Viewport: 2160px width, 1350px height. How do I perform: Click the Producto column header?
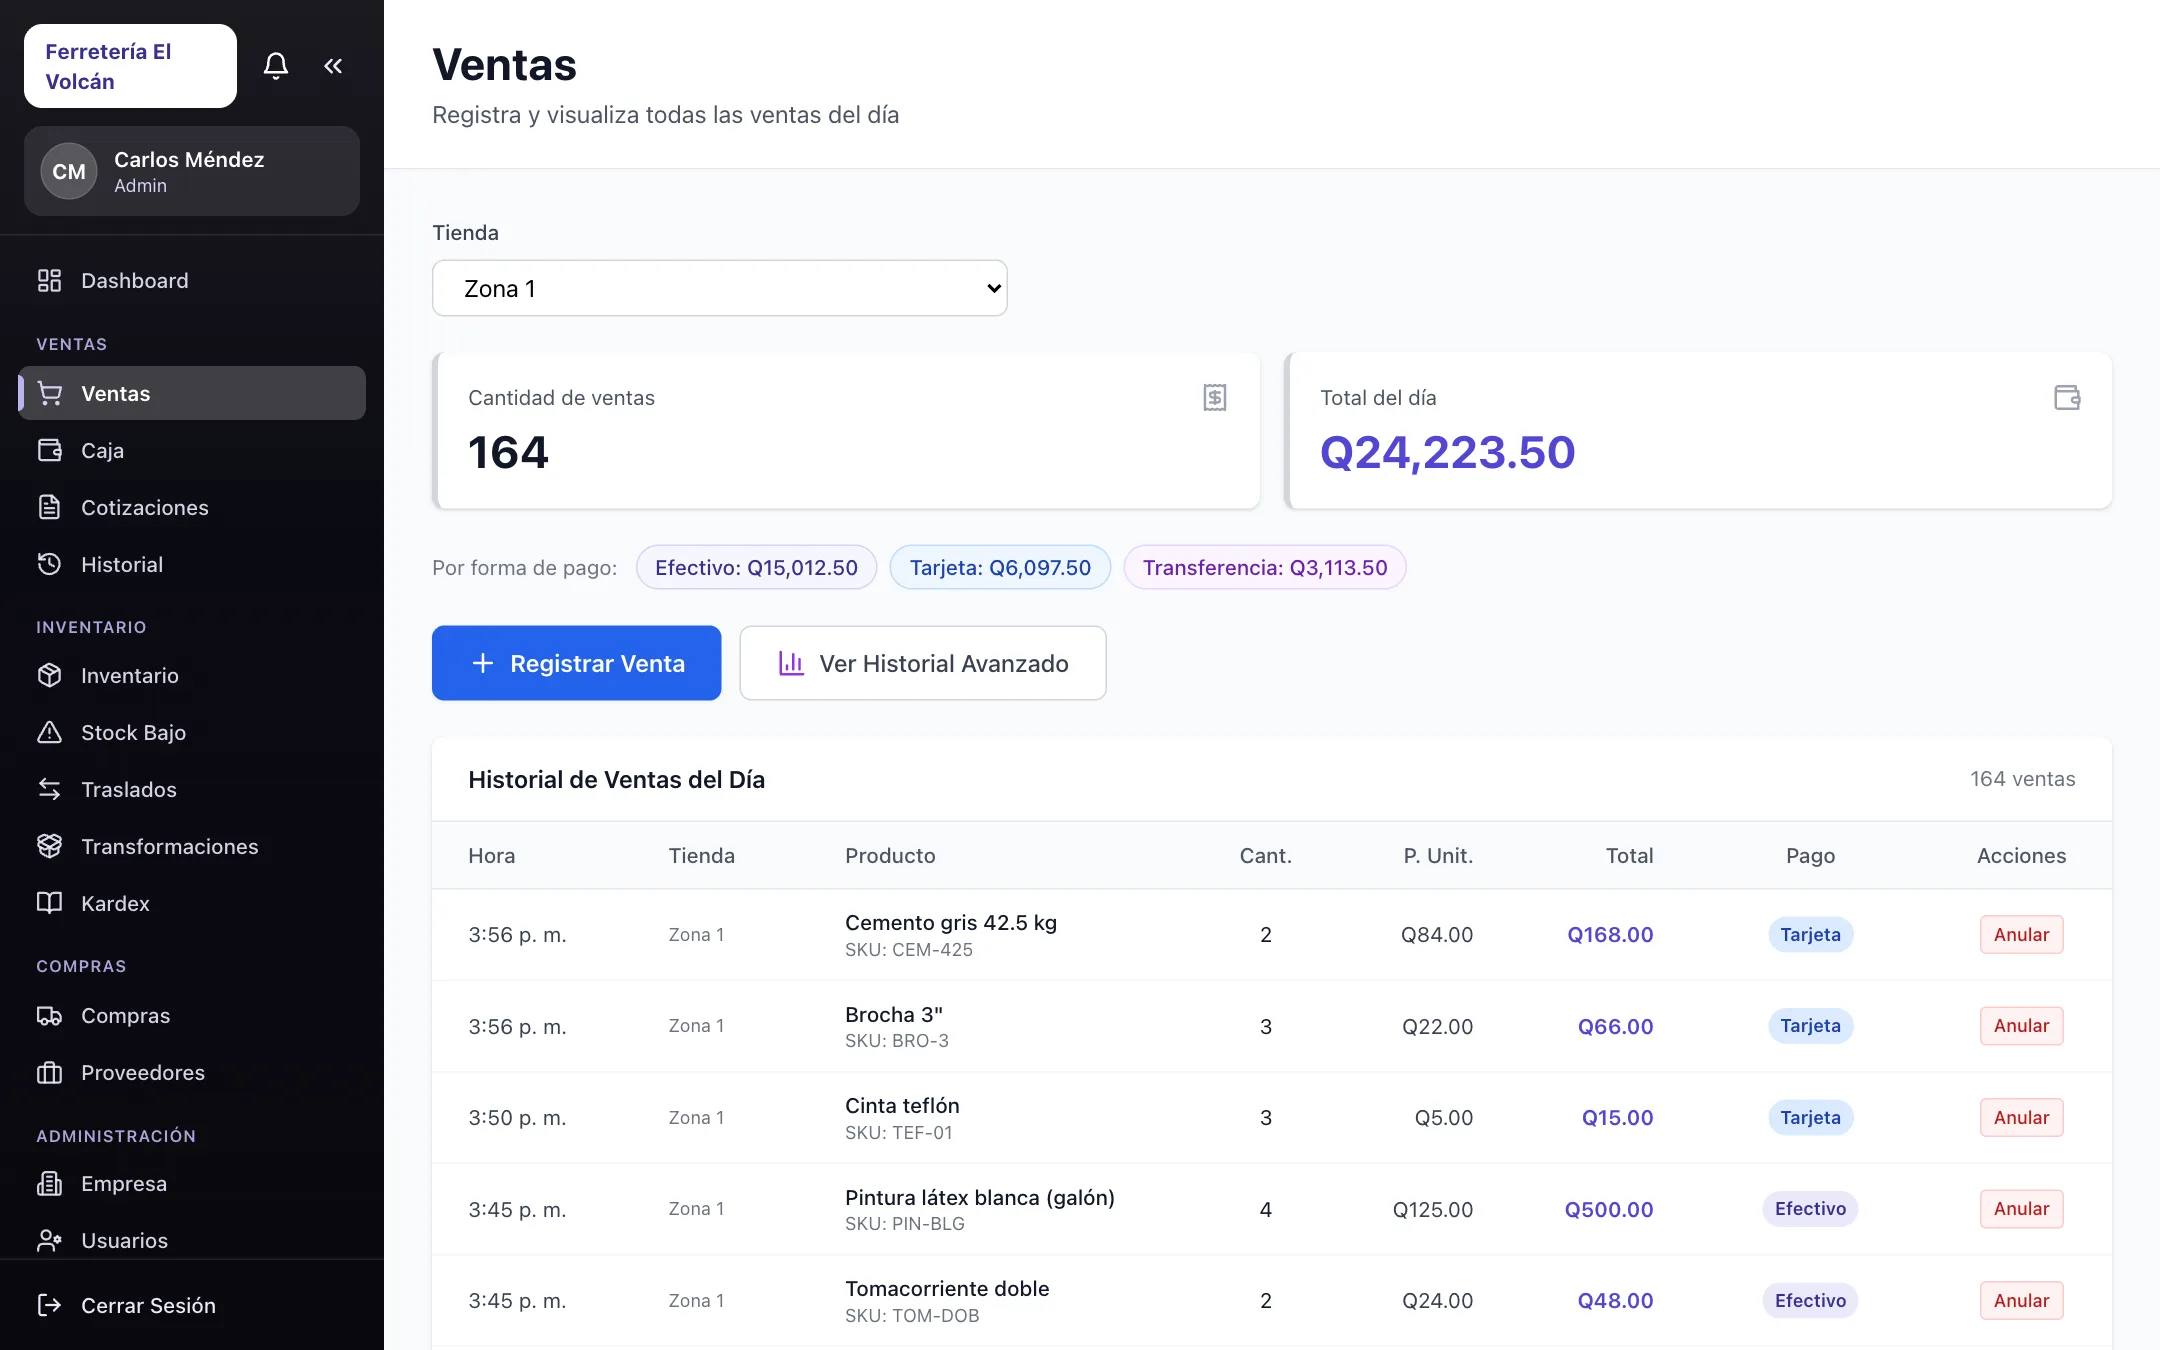pyautogui.click(x=890, y=856)
